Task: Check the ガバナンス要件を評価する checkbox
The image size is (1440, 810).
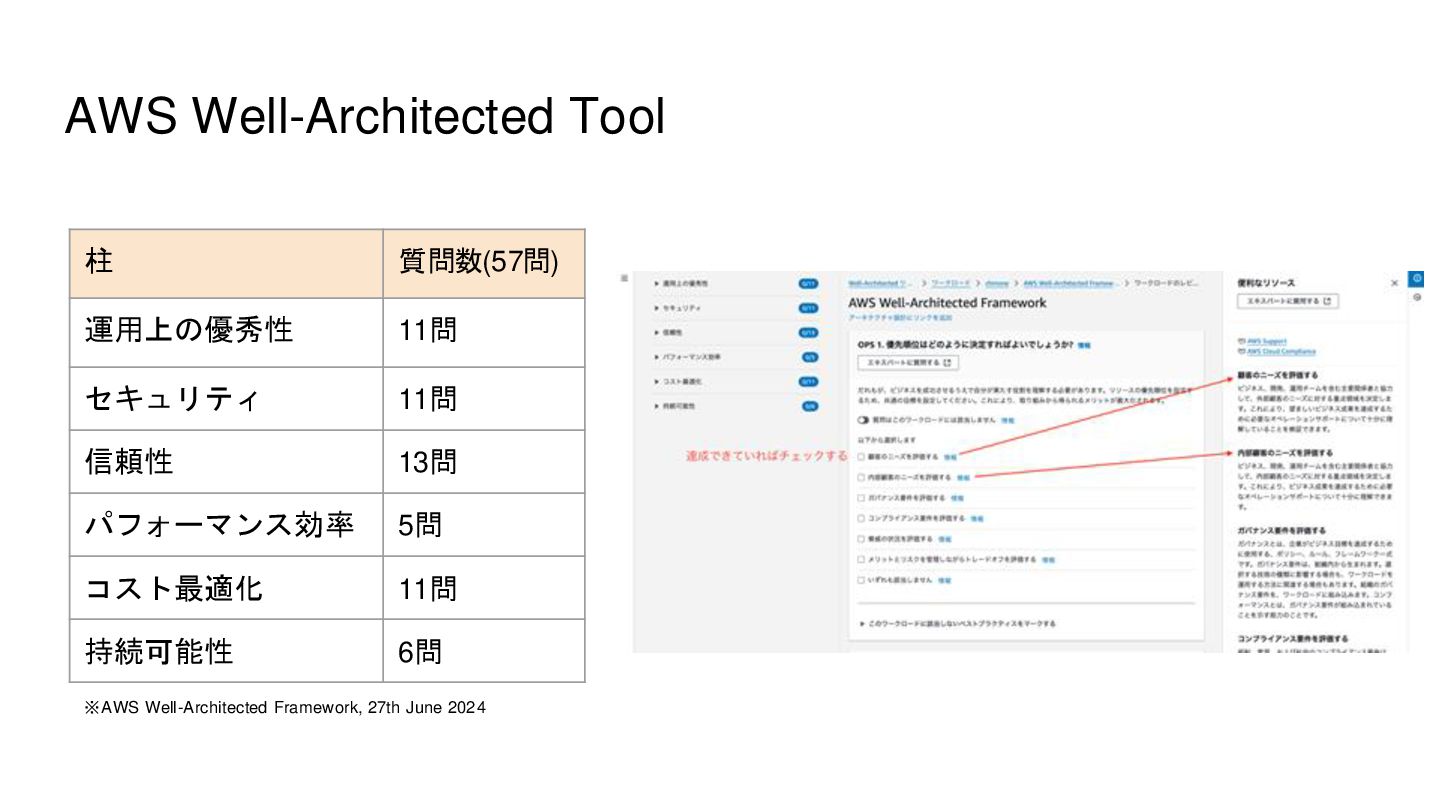Action: [861, 498]
